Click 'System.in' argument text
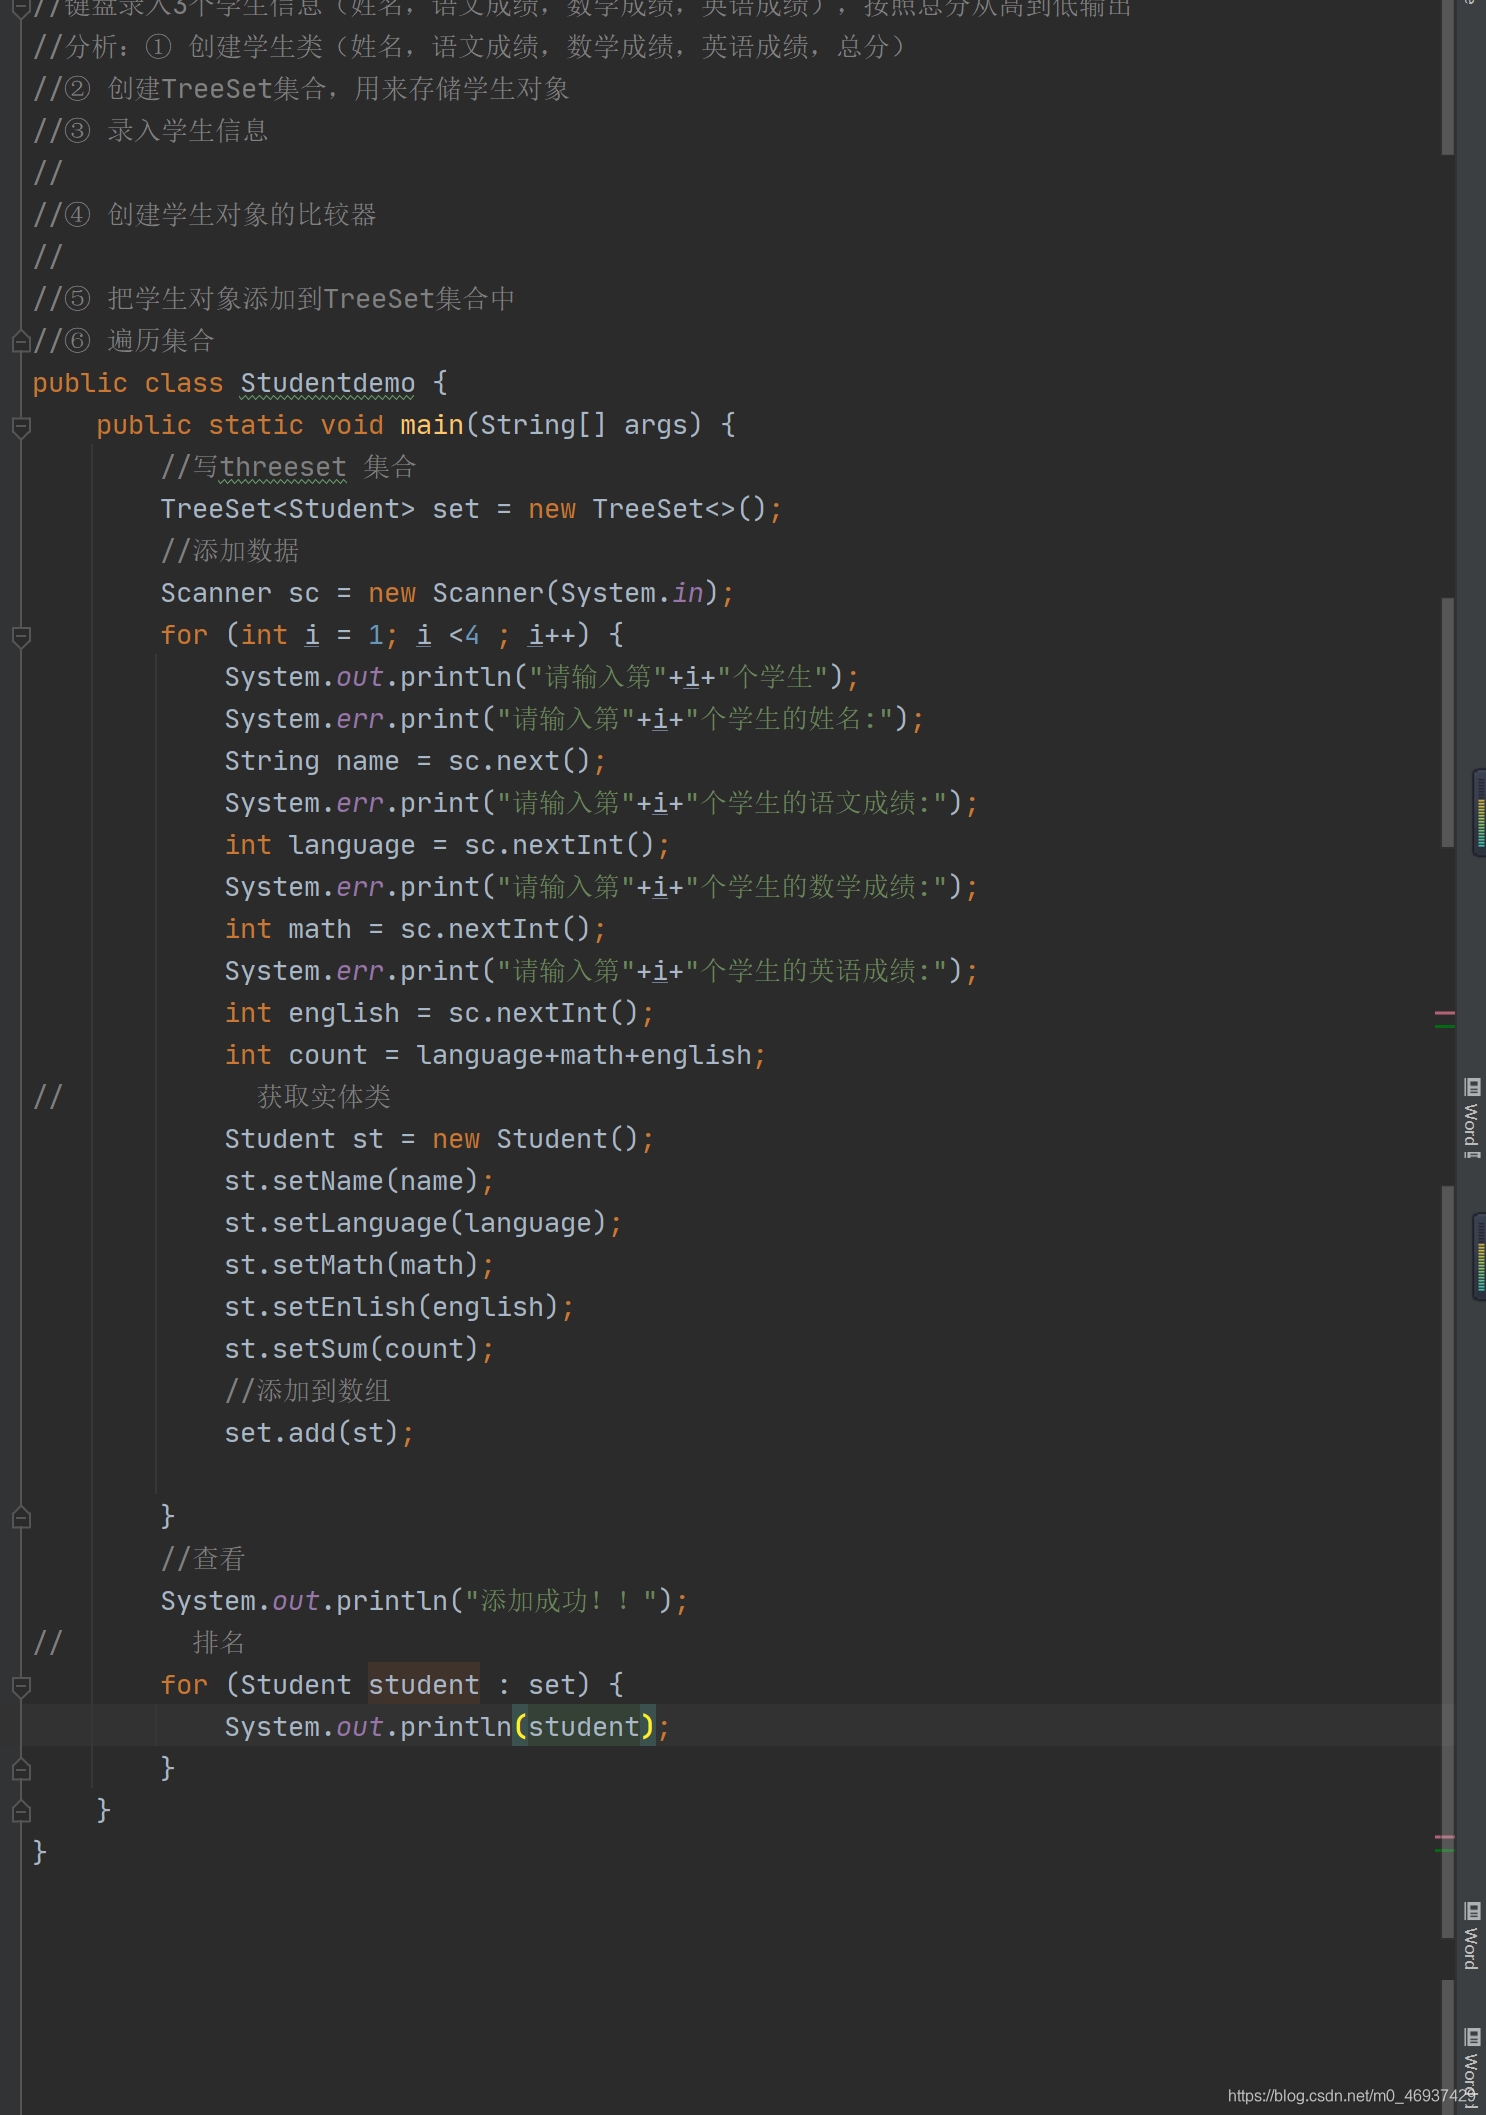Screen dimensions: 1486x2115 tap(632, 594)
